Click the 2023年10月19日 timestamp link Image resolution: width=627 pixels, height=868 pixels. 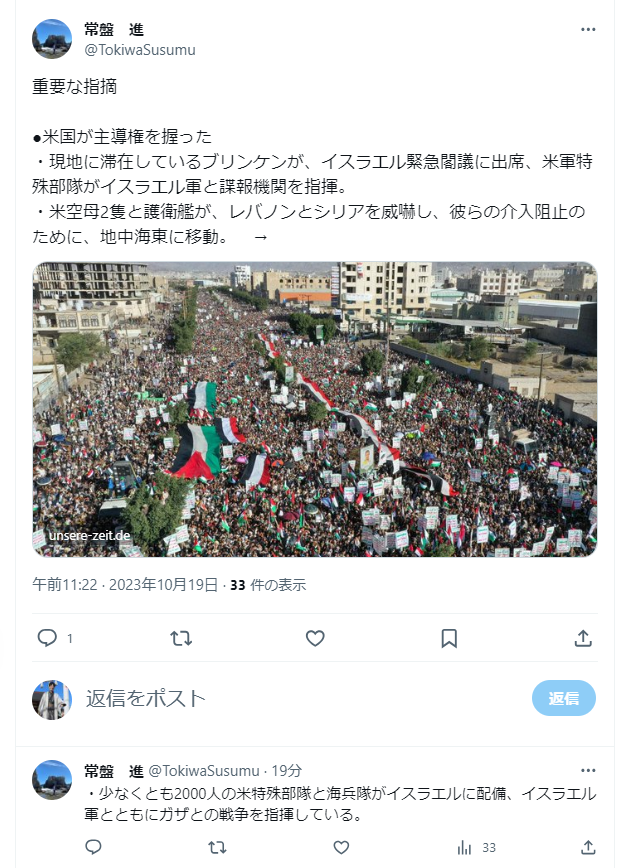click(163, 585)
